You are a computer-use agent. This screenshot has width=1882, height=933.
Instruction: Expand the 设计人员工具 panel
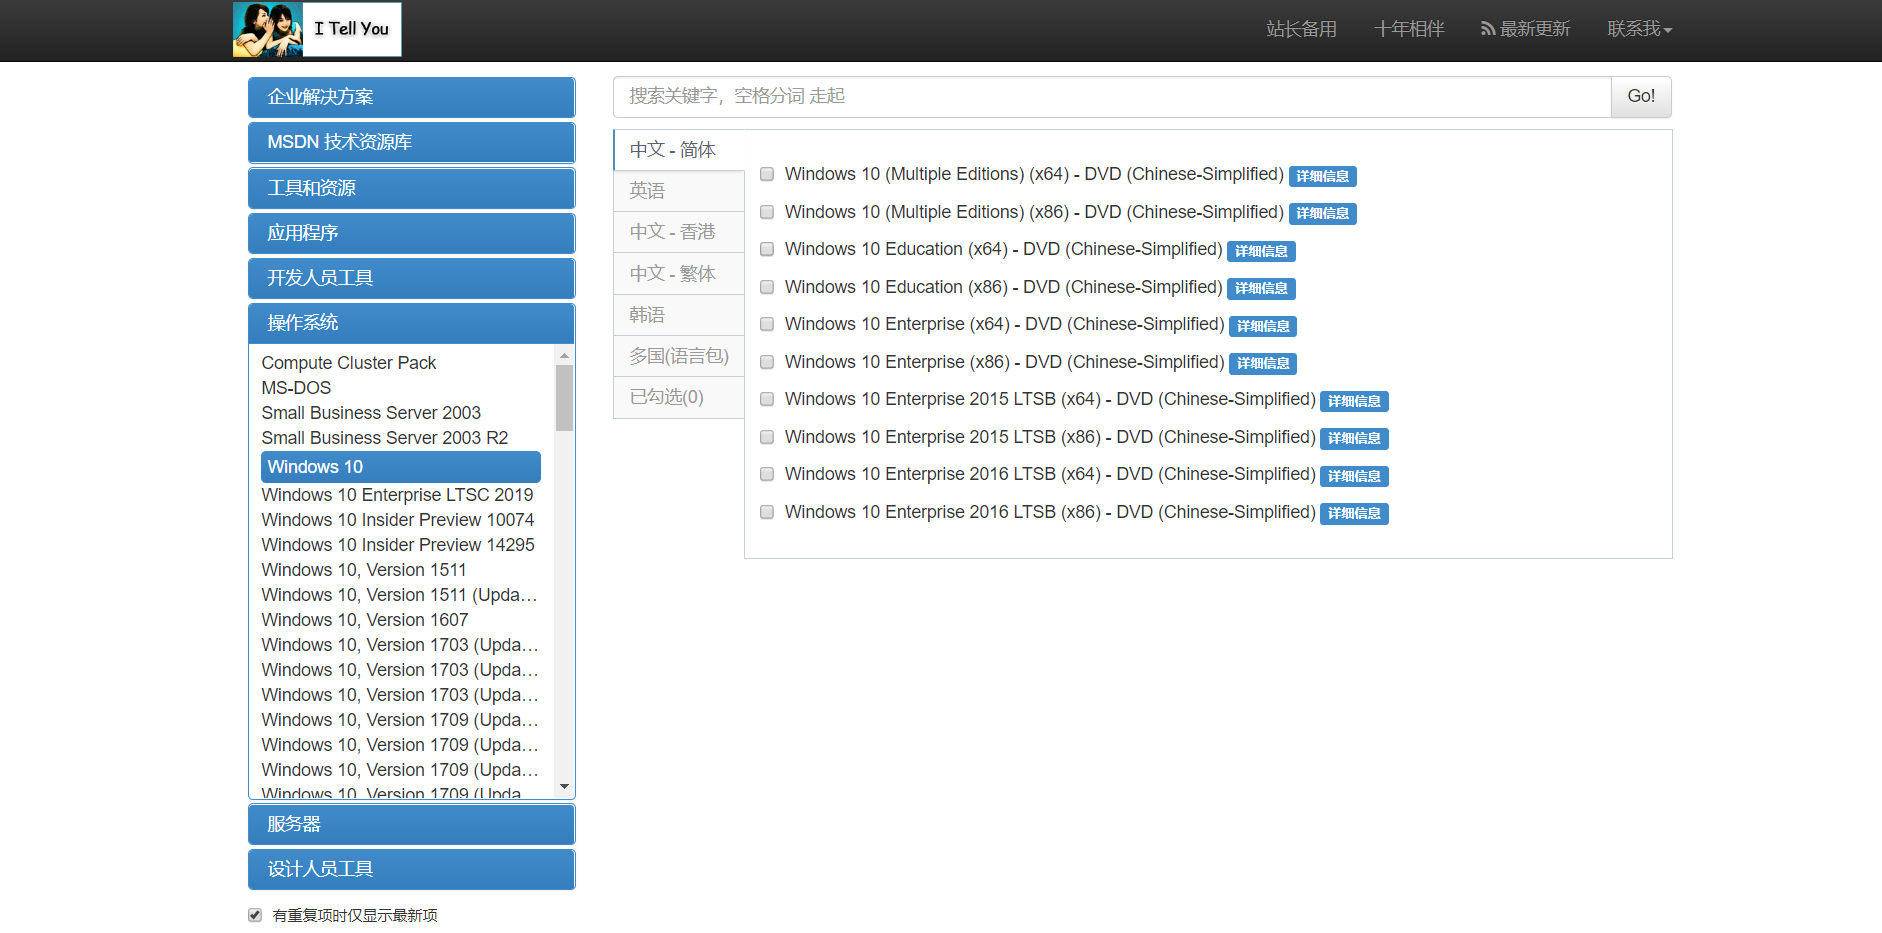pos(411,869)
